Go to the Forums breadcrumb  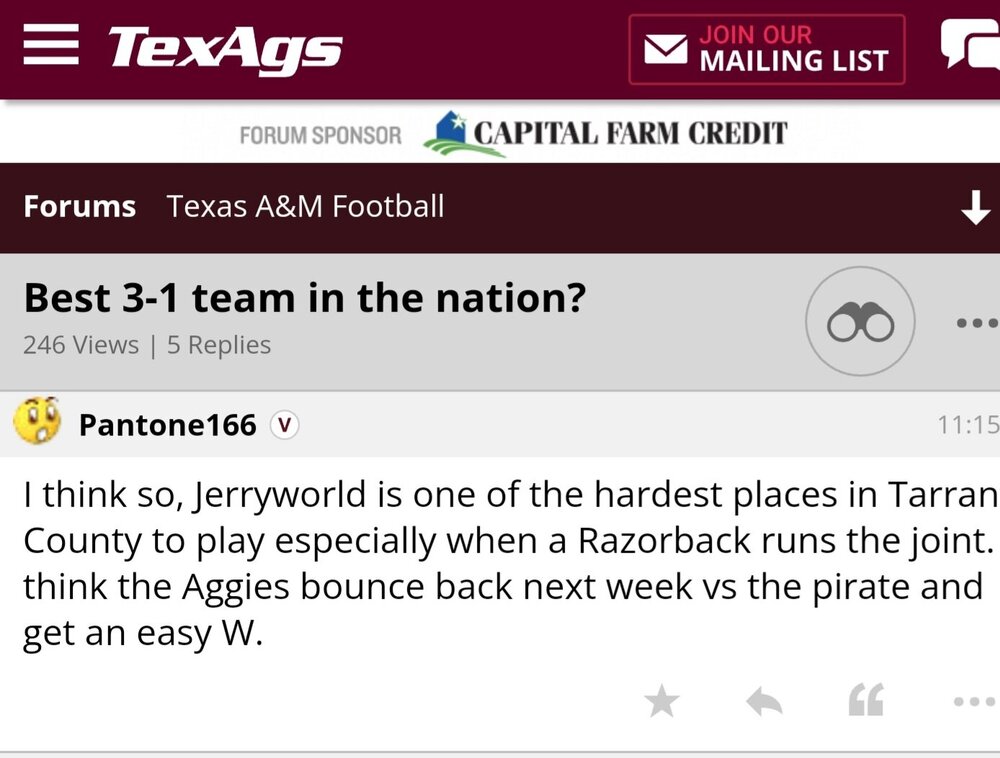coord(79,207)
